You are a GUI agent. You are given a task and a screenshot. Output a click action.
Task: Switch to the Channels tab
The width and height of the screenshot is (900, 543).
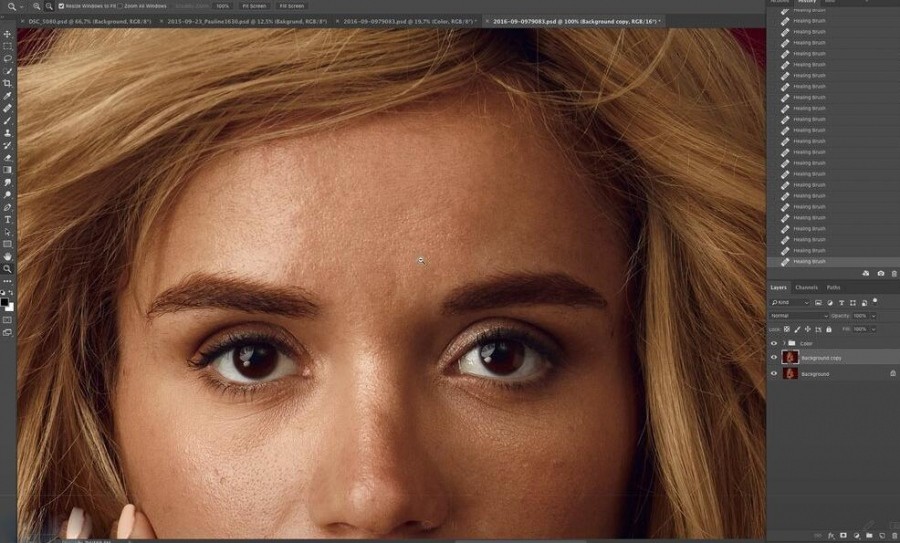click(806, 288)
